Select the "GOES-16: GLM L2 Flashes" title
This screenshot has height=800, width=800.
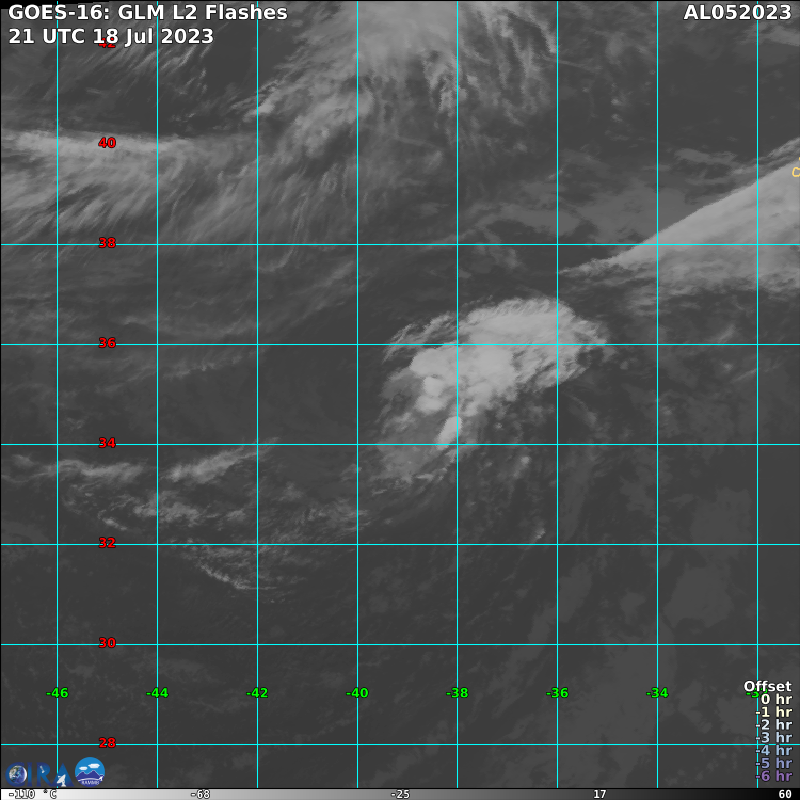pyautogui.click(x=148, y=12)
